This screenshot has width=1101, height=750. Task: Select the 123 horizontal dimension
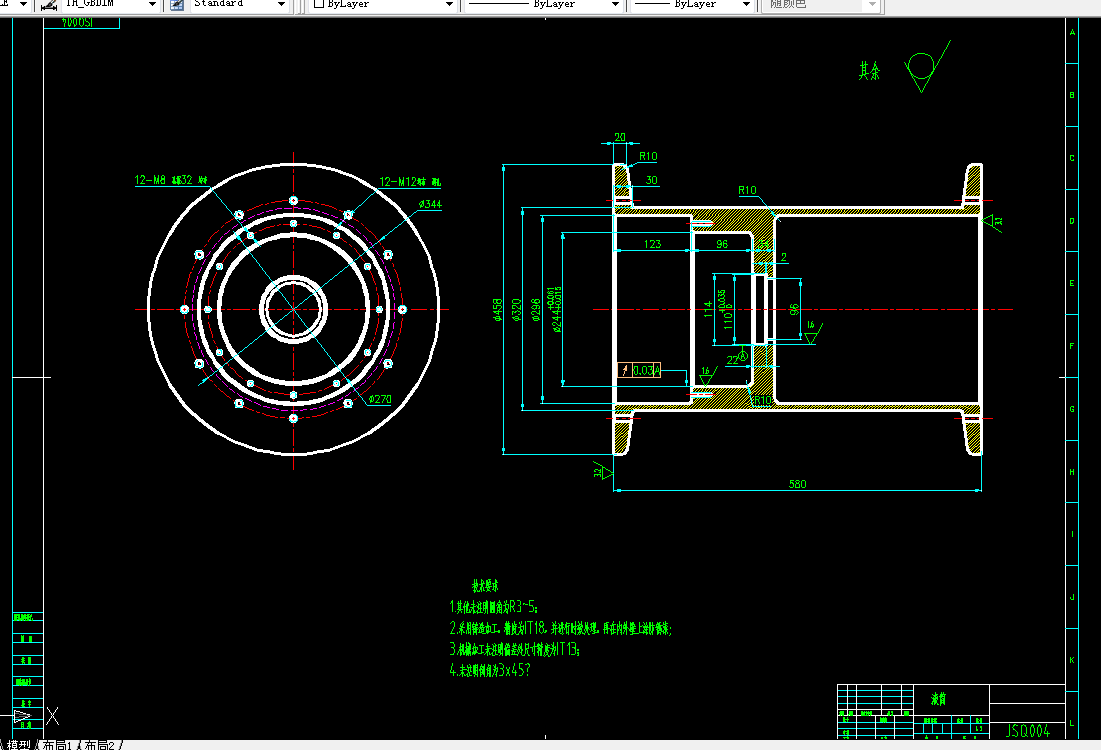pyautogui.click(x=652, y=244)
